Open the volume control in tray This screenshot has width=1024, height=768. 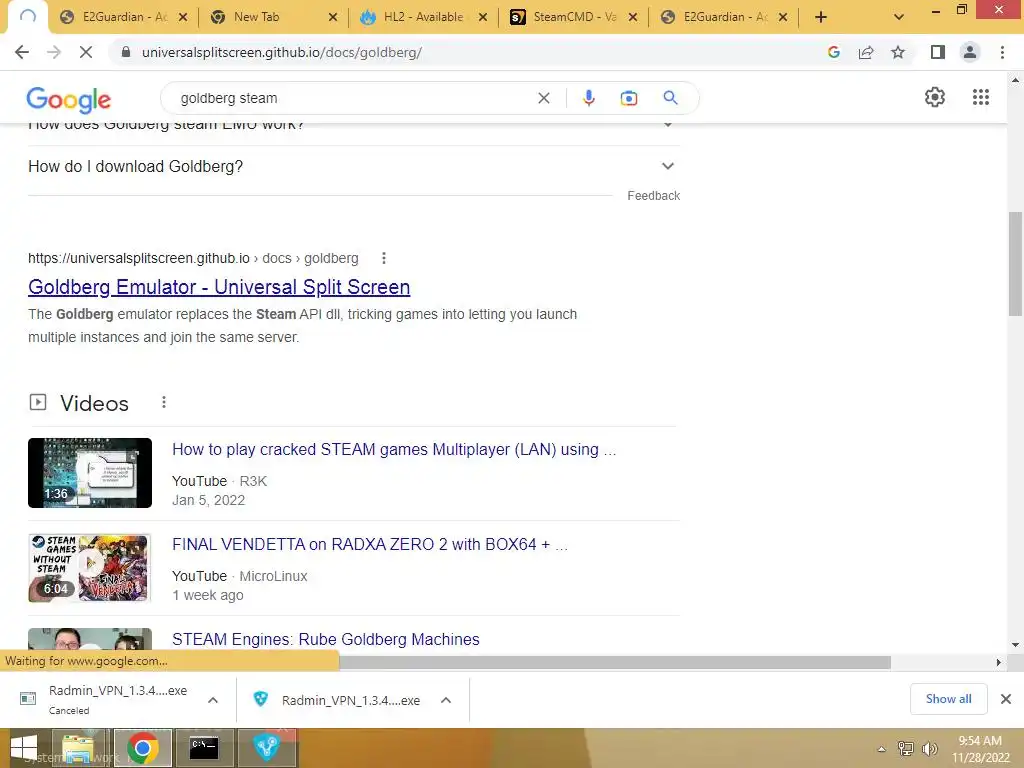click(930, 749)
